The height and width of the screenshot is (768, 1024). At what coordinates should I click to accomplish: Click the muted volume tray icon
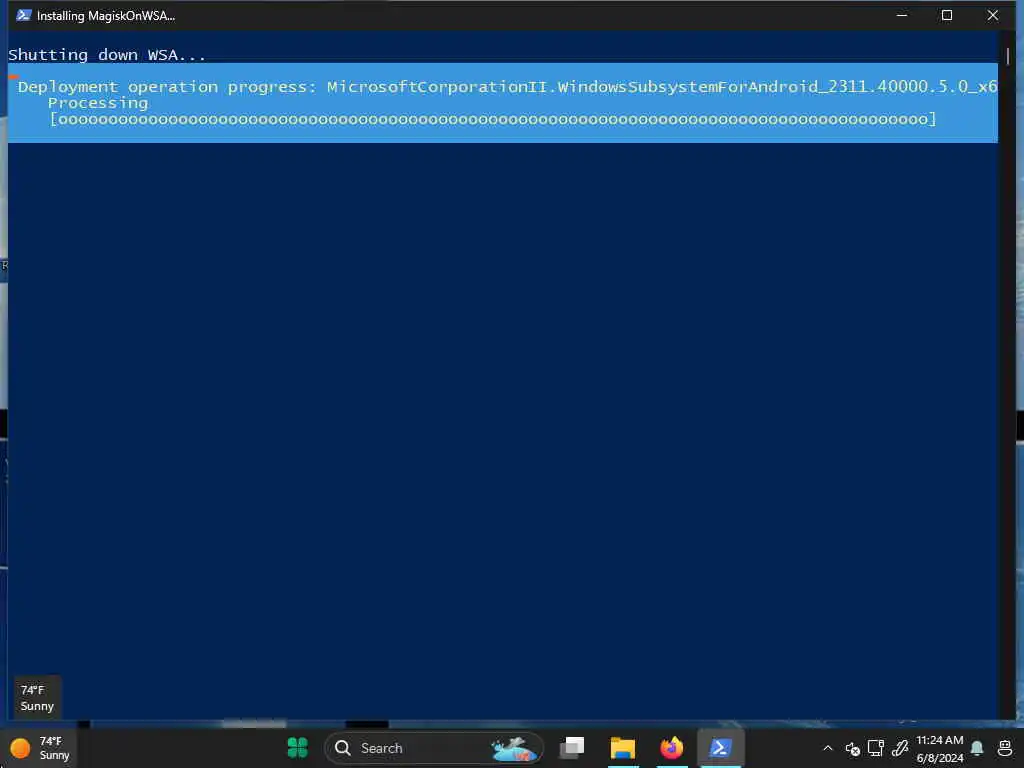(852, 748)
